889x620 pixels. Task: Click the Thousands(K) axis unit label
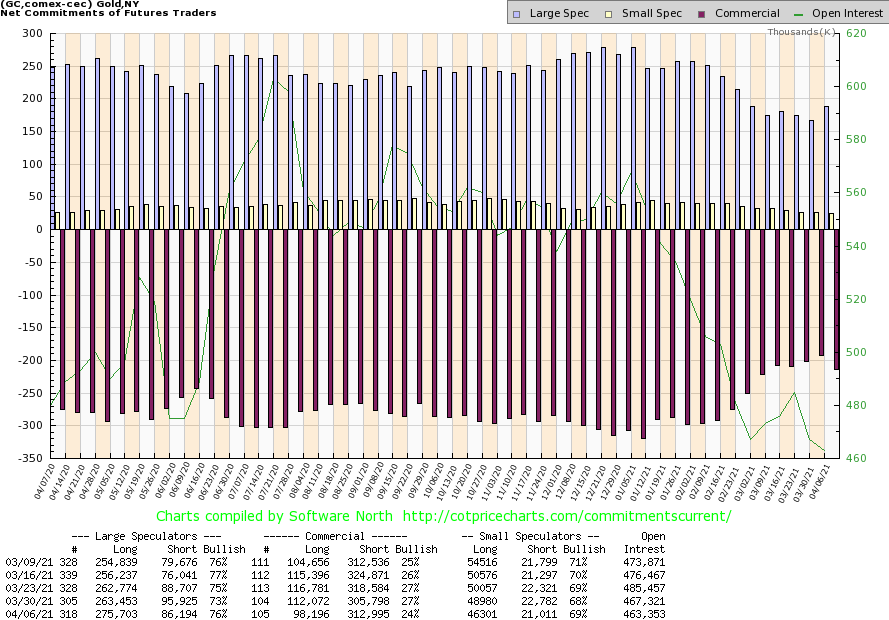click(802, 32)
